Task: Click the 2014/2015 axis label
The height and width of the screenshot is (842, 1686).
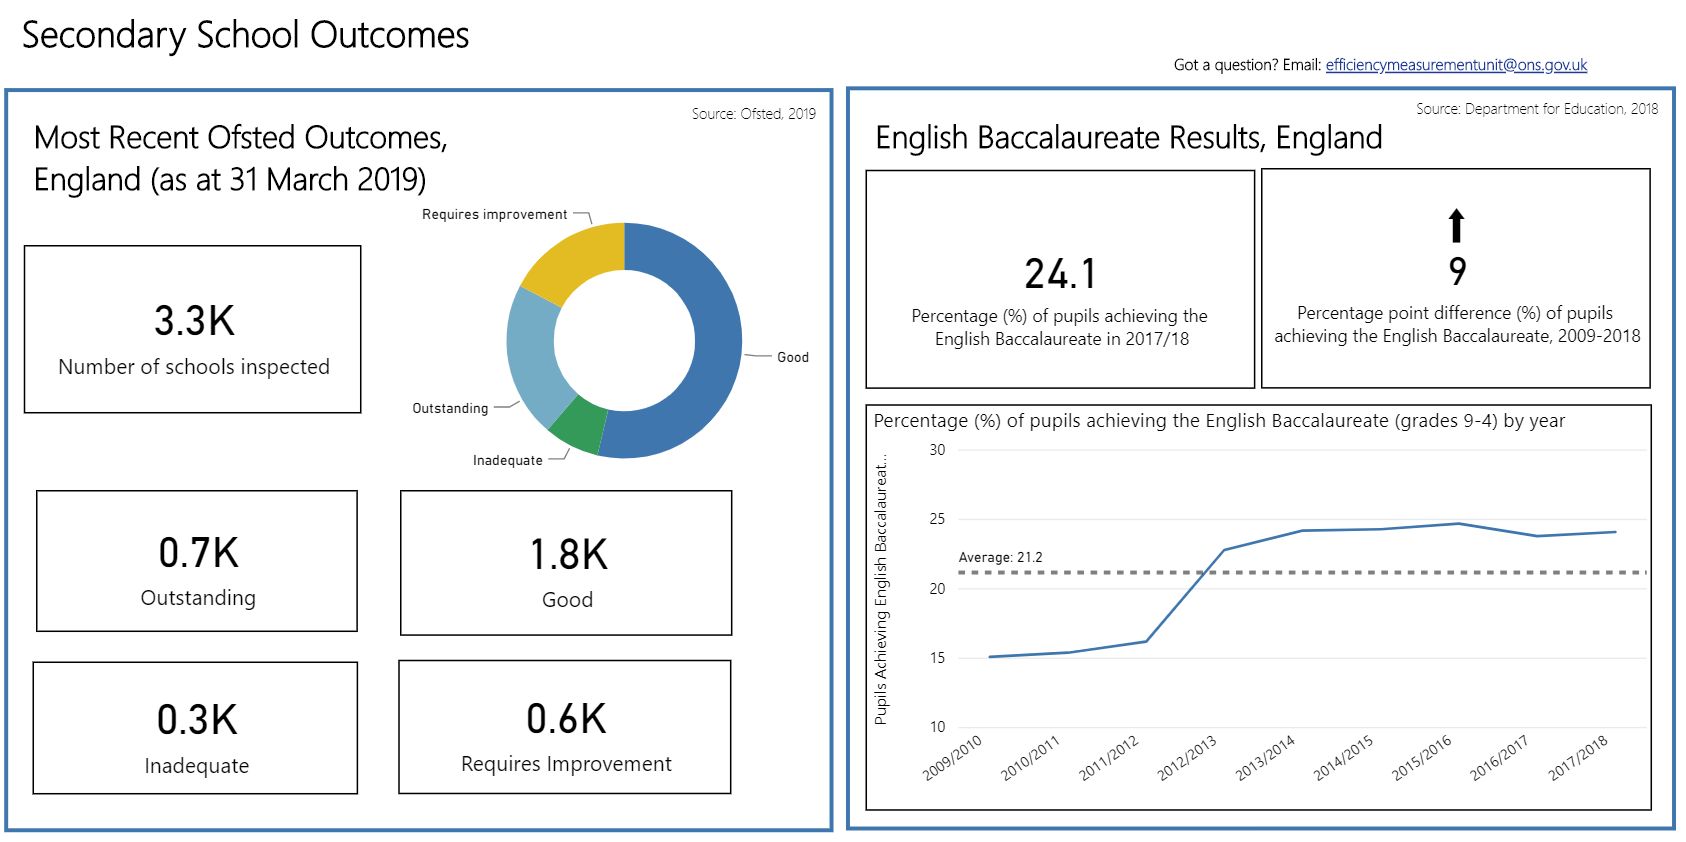Action: point(1344,758)
